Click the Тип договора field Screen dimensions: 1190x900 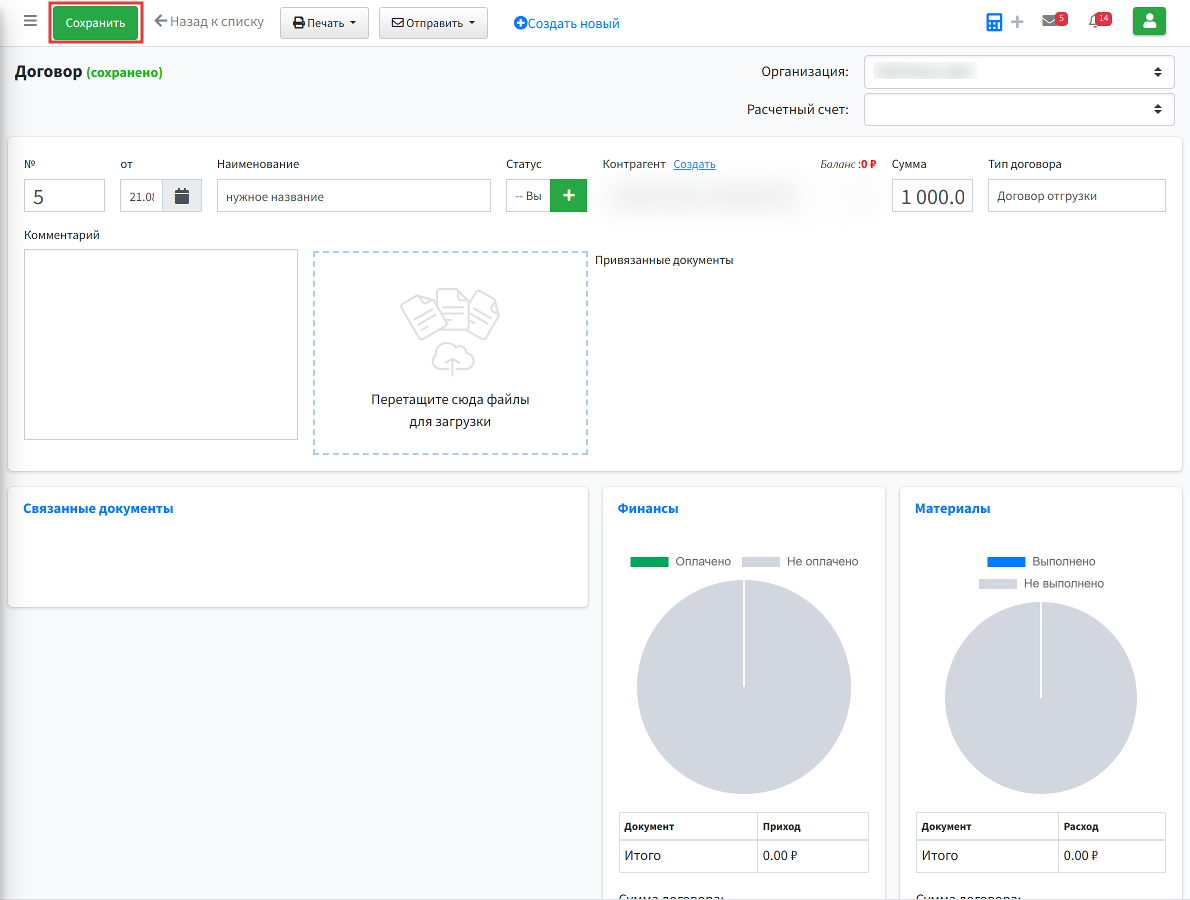pyautogui.click(x=1076, y=196)
